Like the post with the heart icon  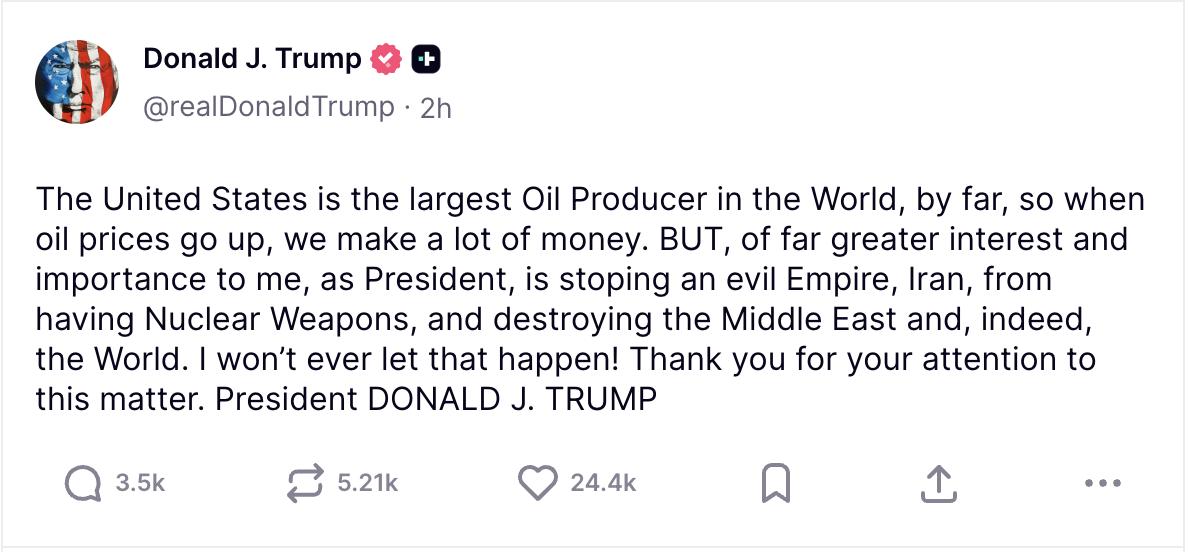click(x=537, y=484)
